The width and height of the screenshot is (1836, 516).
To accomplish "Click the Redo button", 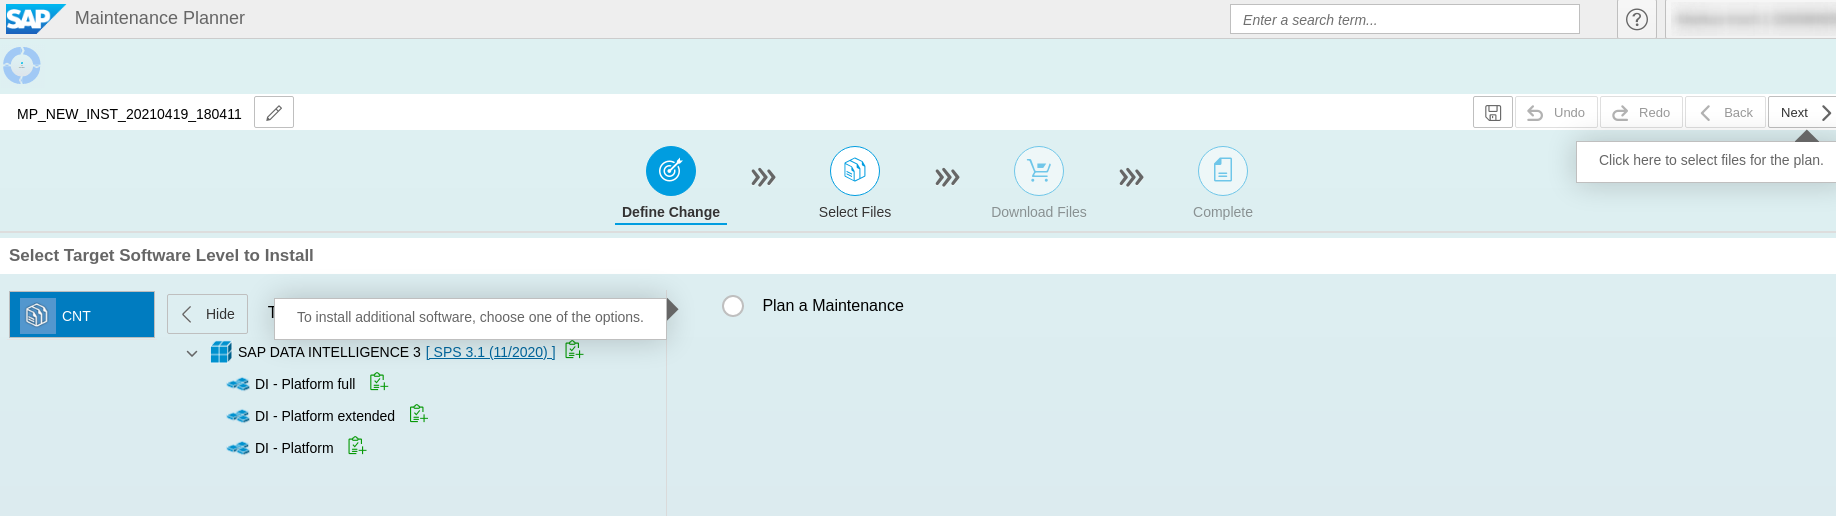I will click(1641, 113).
